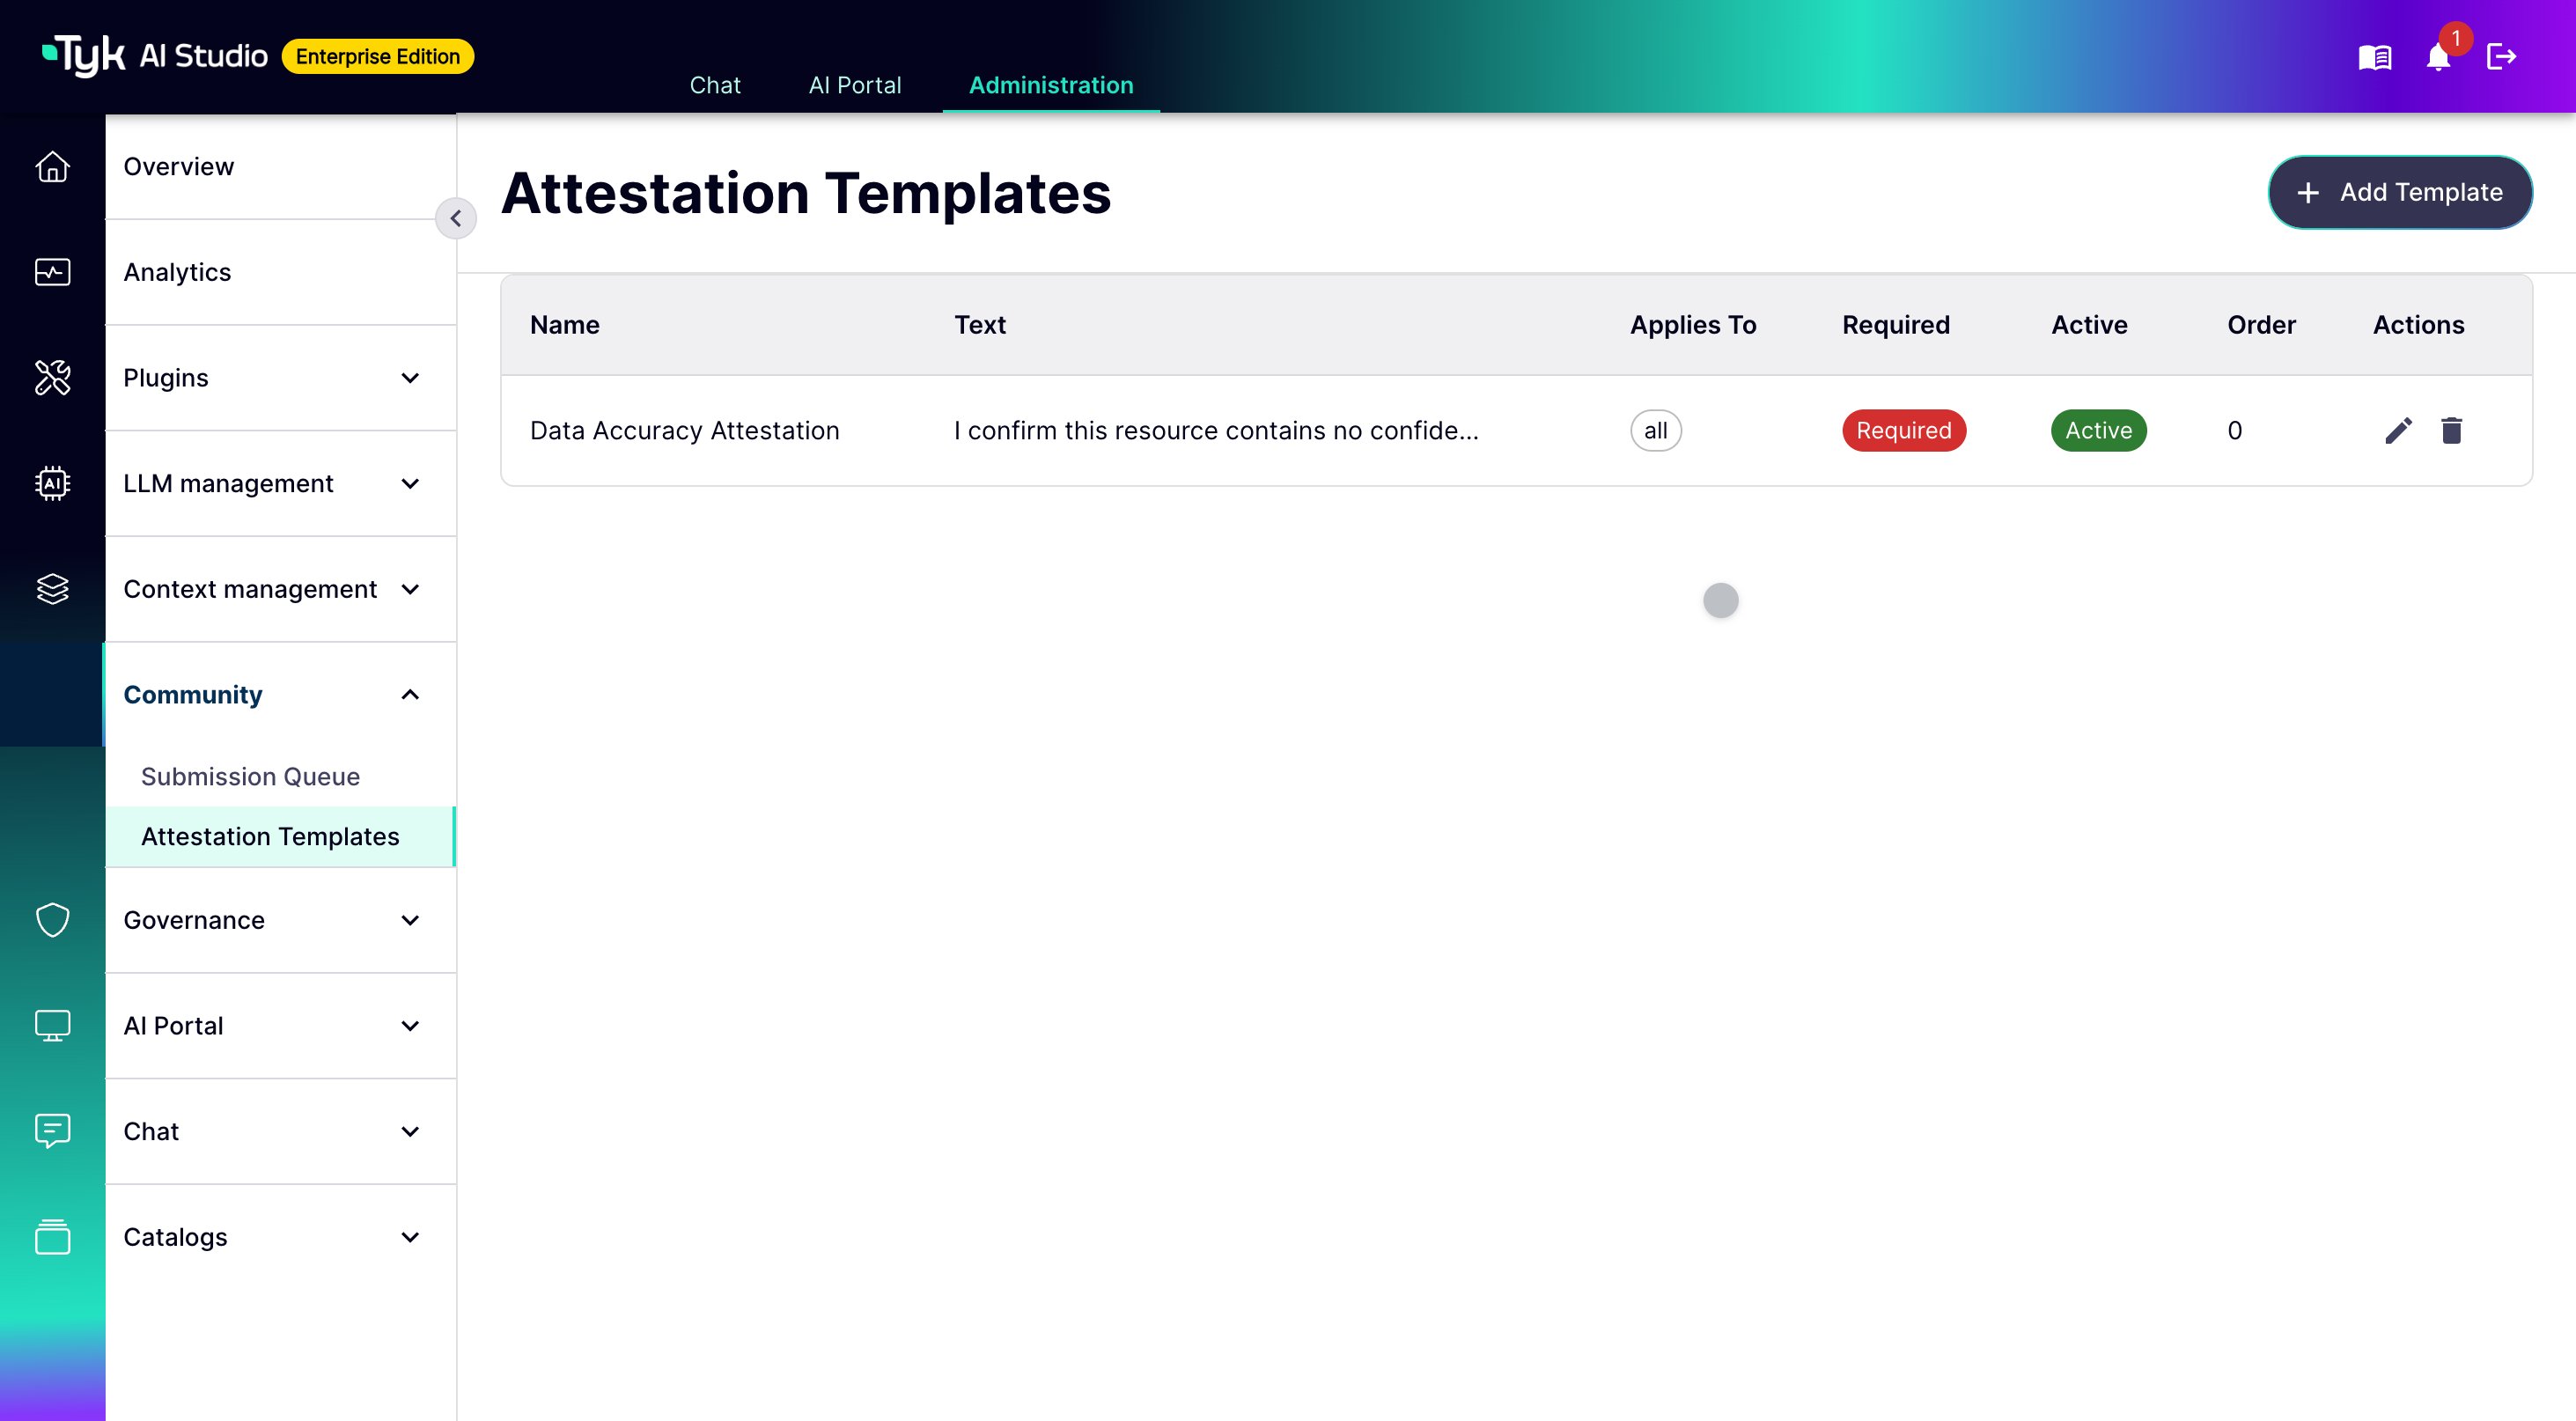Click the Text column header
This screenshot has height=1421, width=2576.
980,325
